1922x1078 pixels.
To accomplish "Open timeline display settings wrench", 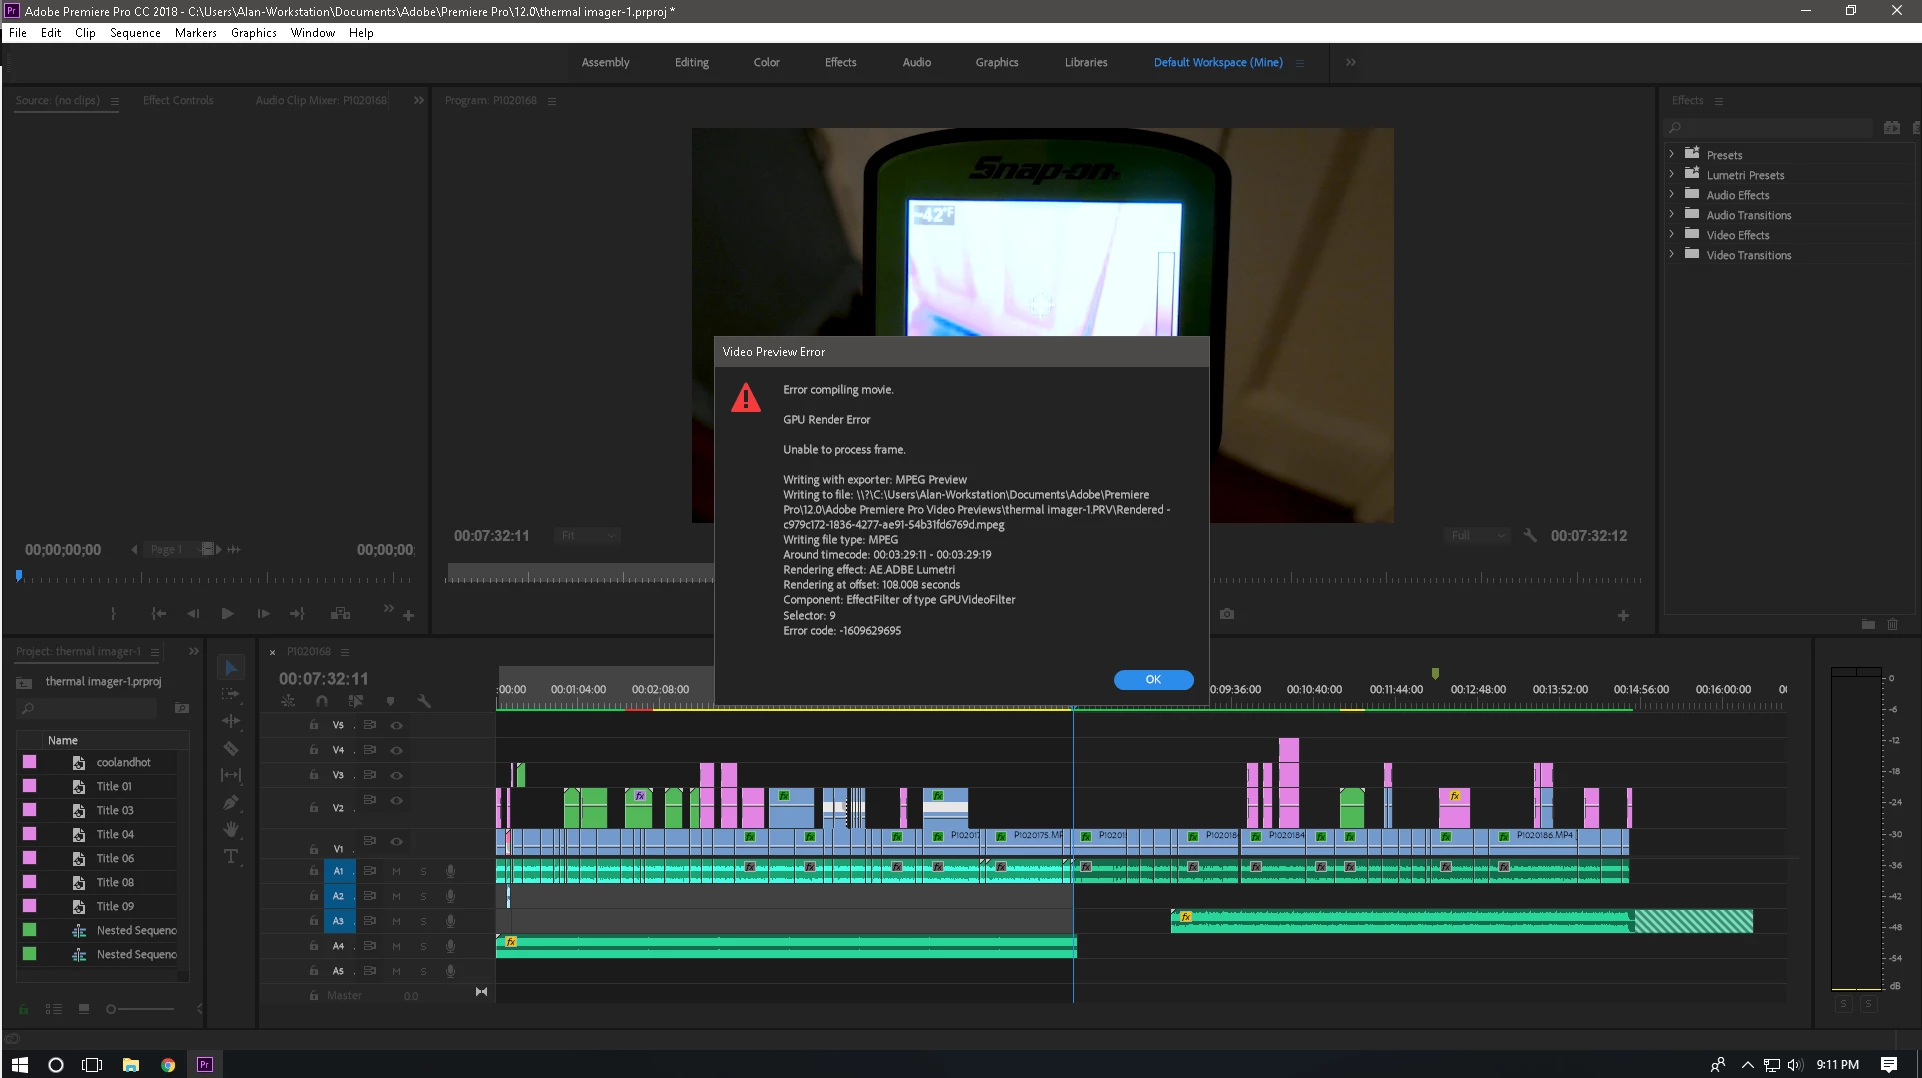I will coord(424,701).
